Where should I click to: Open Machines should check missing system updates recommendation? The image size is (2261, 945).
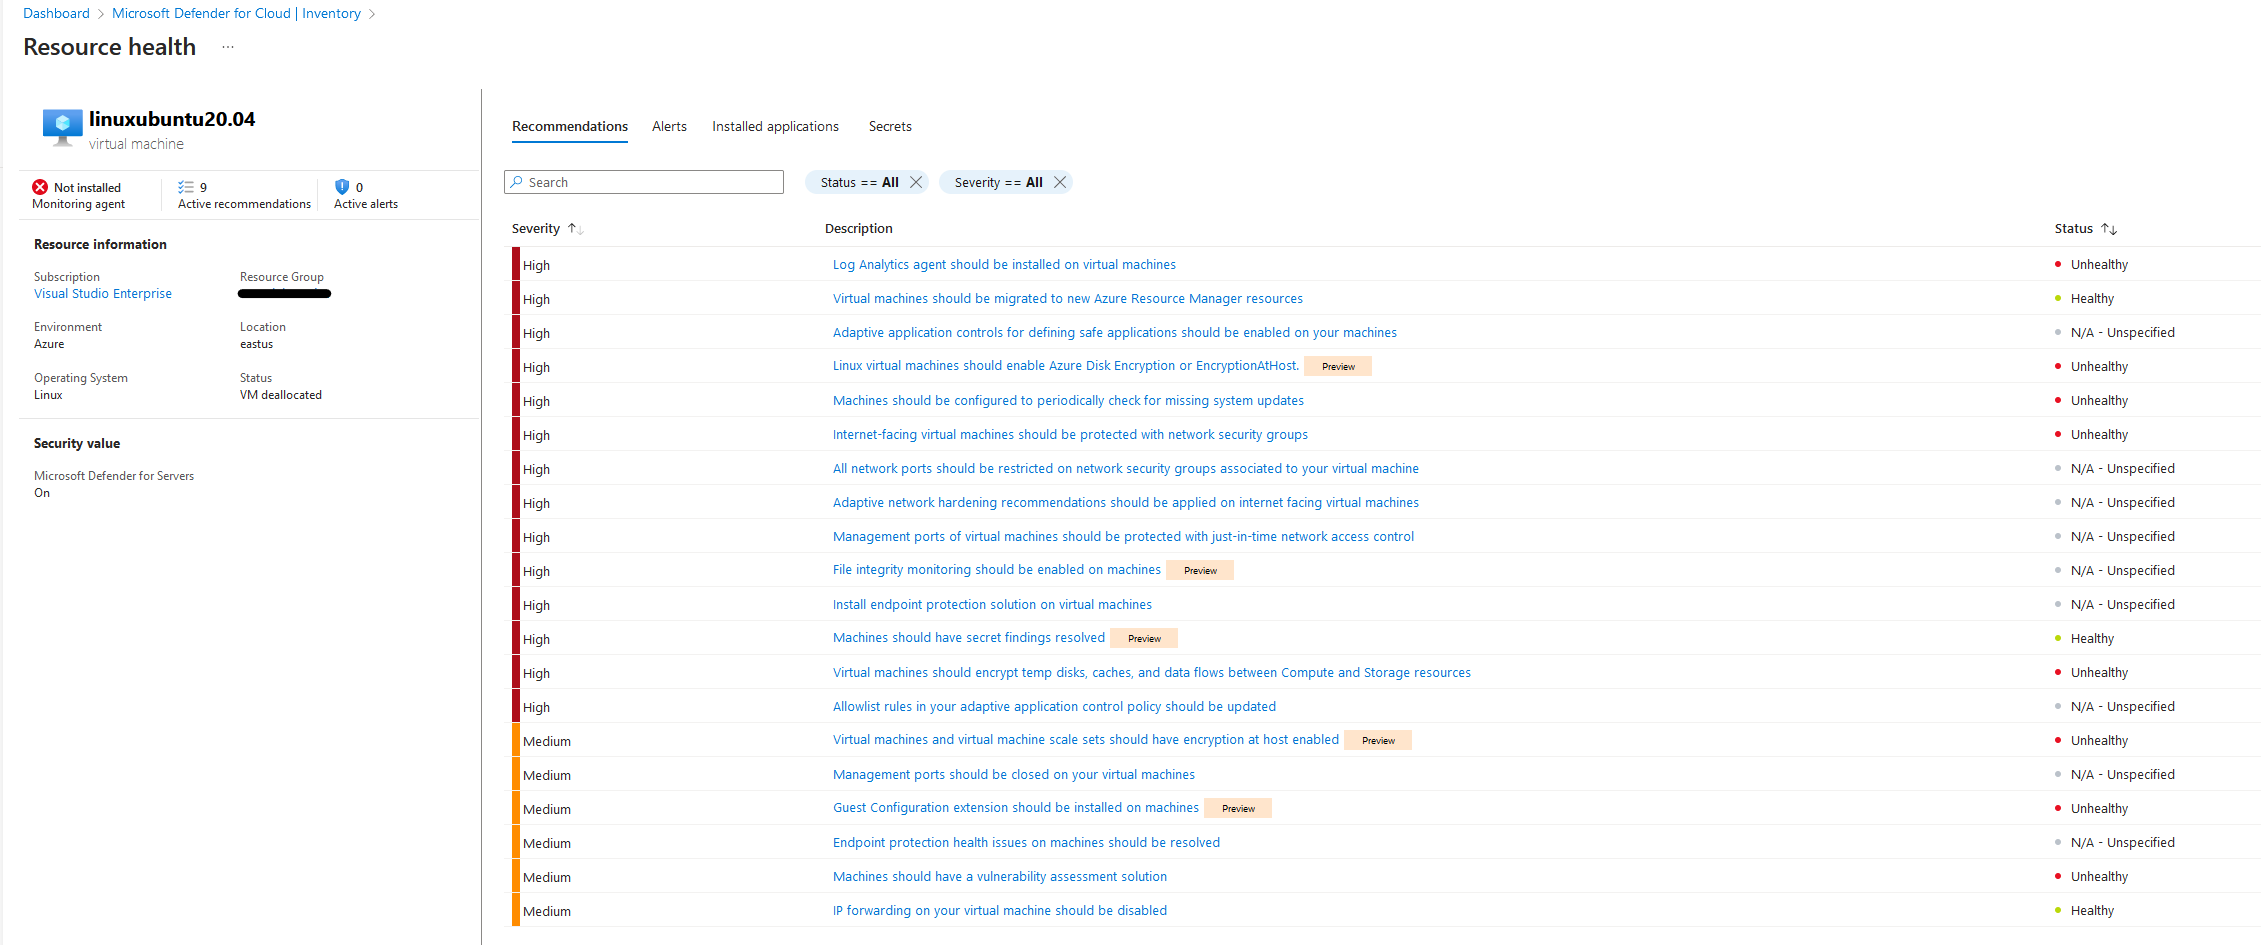pos(1068,401)
